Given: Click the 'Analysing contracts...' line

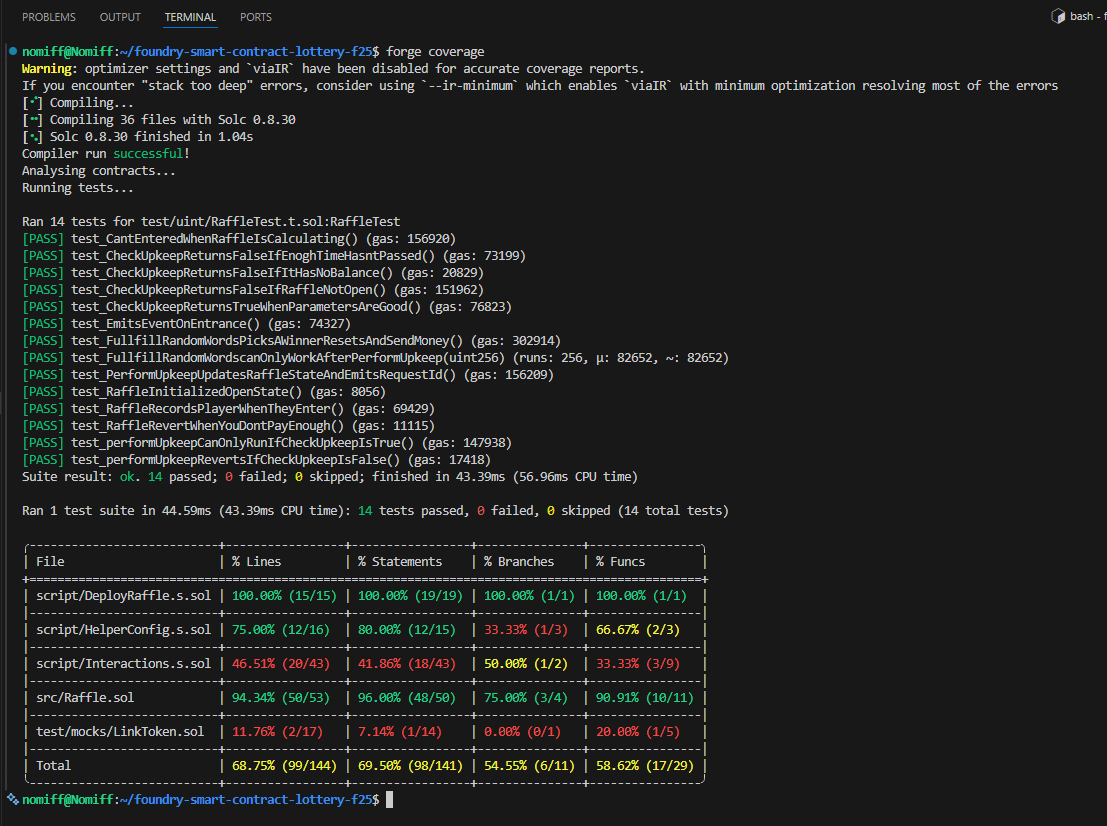Looking at the screenshot, I should (x=98, y=170).
